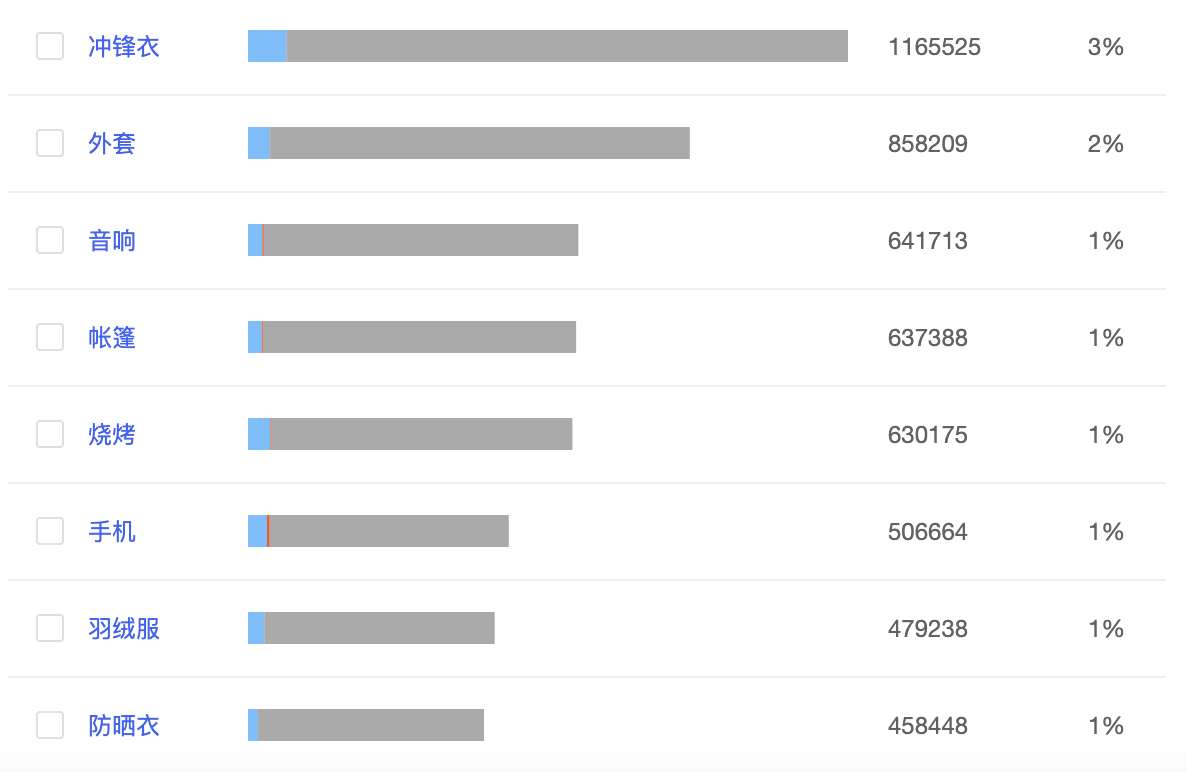Click the 手机 keyword link
The image size is (1186, 772).
(111, 531)
